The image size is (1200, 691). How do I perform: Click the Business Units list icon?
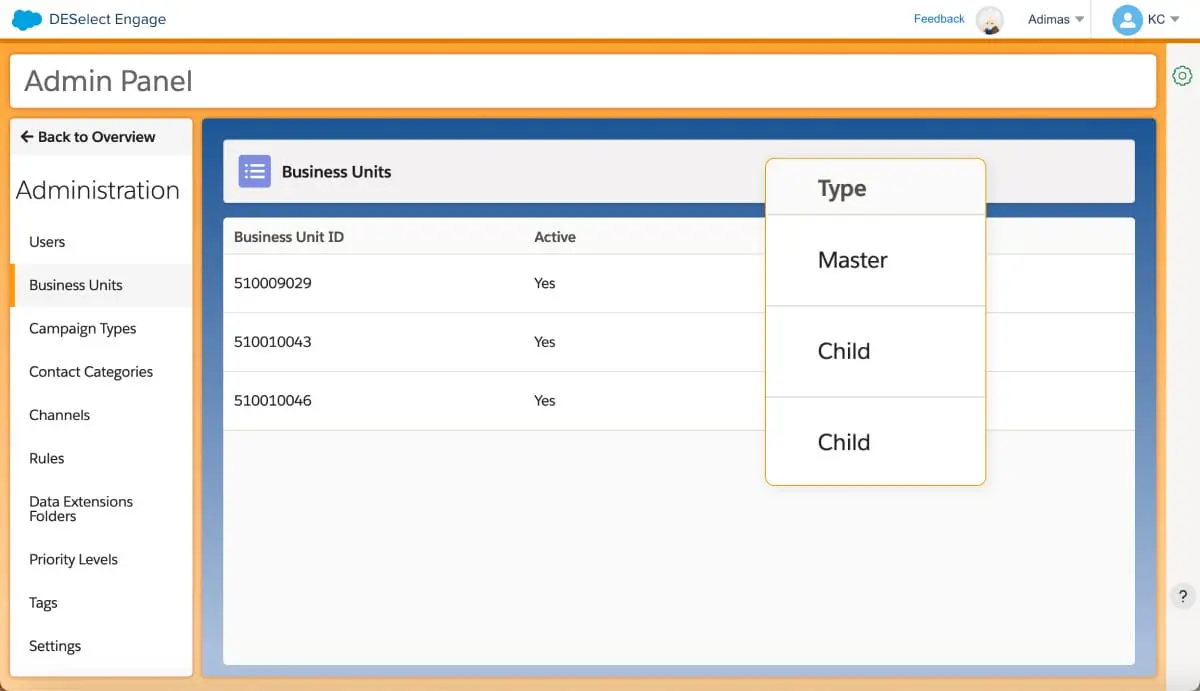255,171
